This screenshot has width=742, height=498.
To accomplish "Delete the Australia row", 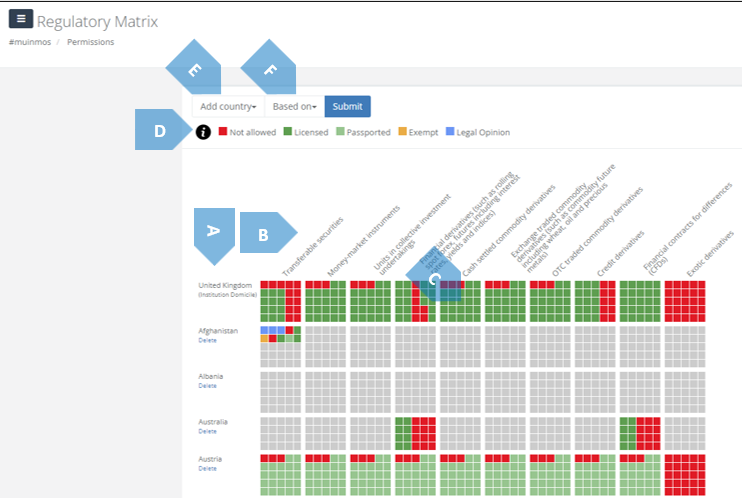I will [x=206, y=431].
